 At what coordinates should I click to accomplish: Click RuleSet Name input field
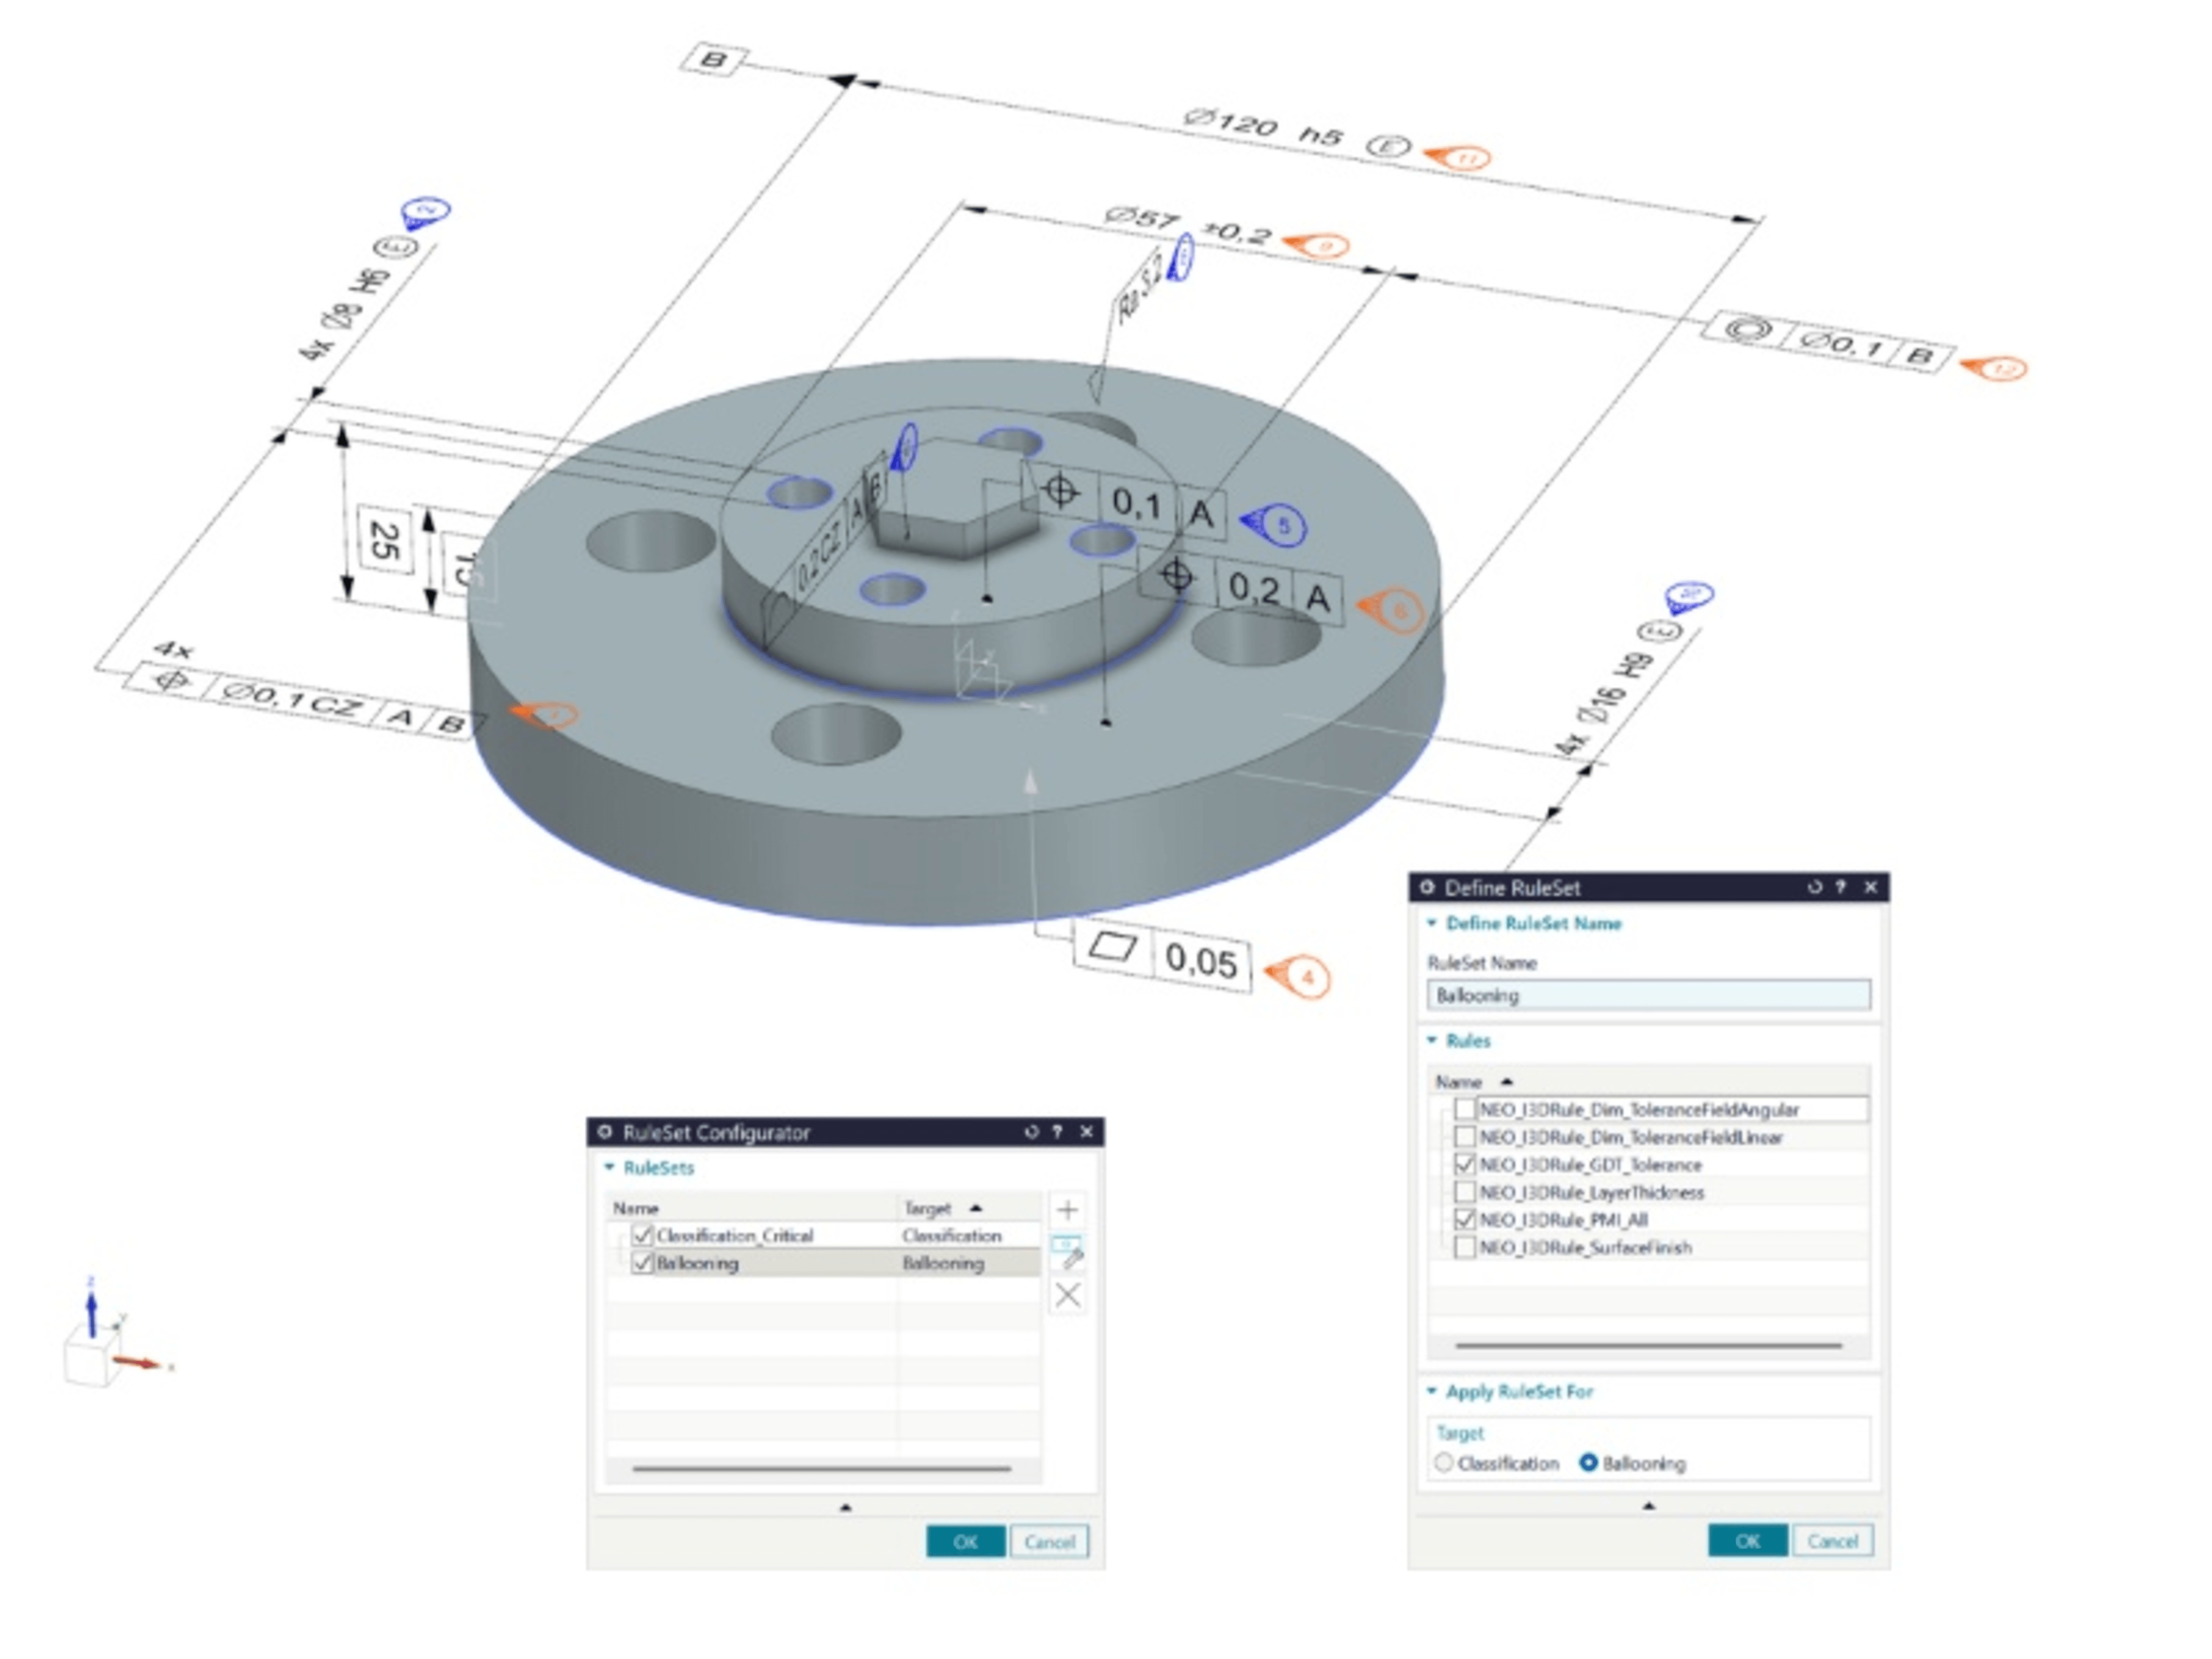pos(1649,996)
